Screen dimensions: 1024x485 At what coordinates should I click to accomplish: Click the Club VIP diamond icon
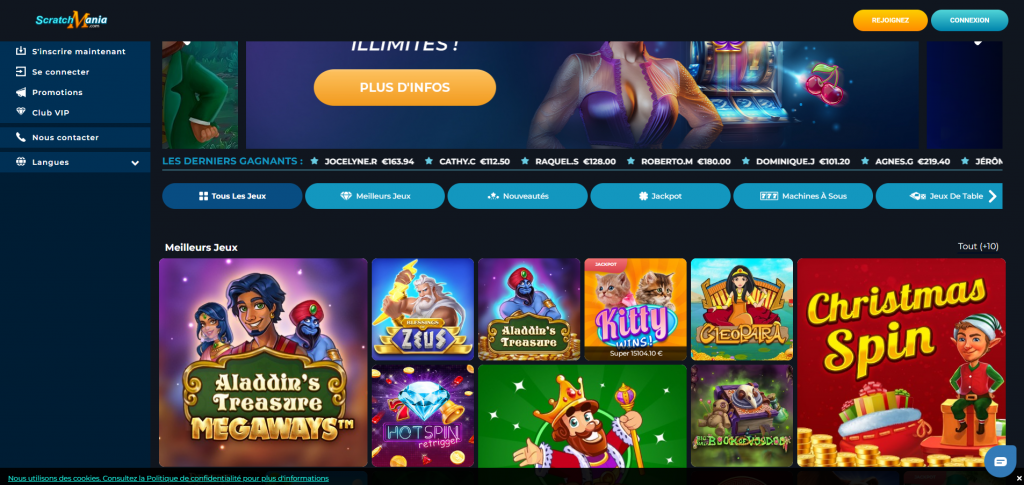[21, 112]
